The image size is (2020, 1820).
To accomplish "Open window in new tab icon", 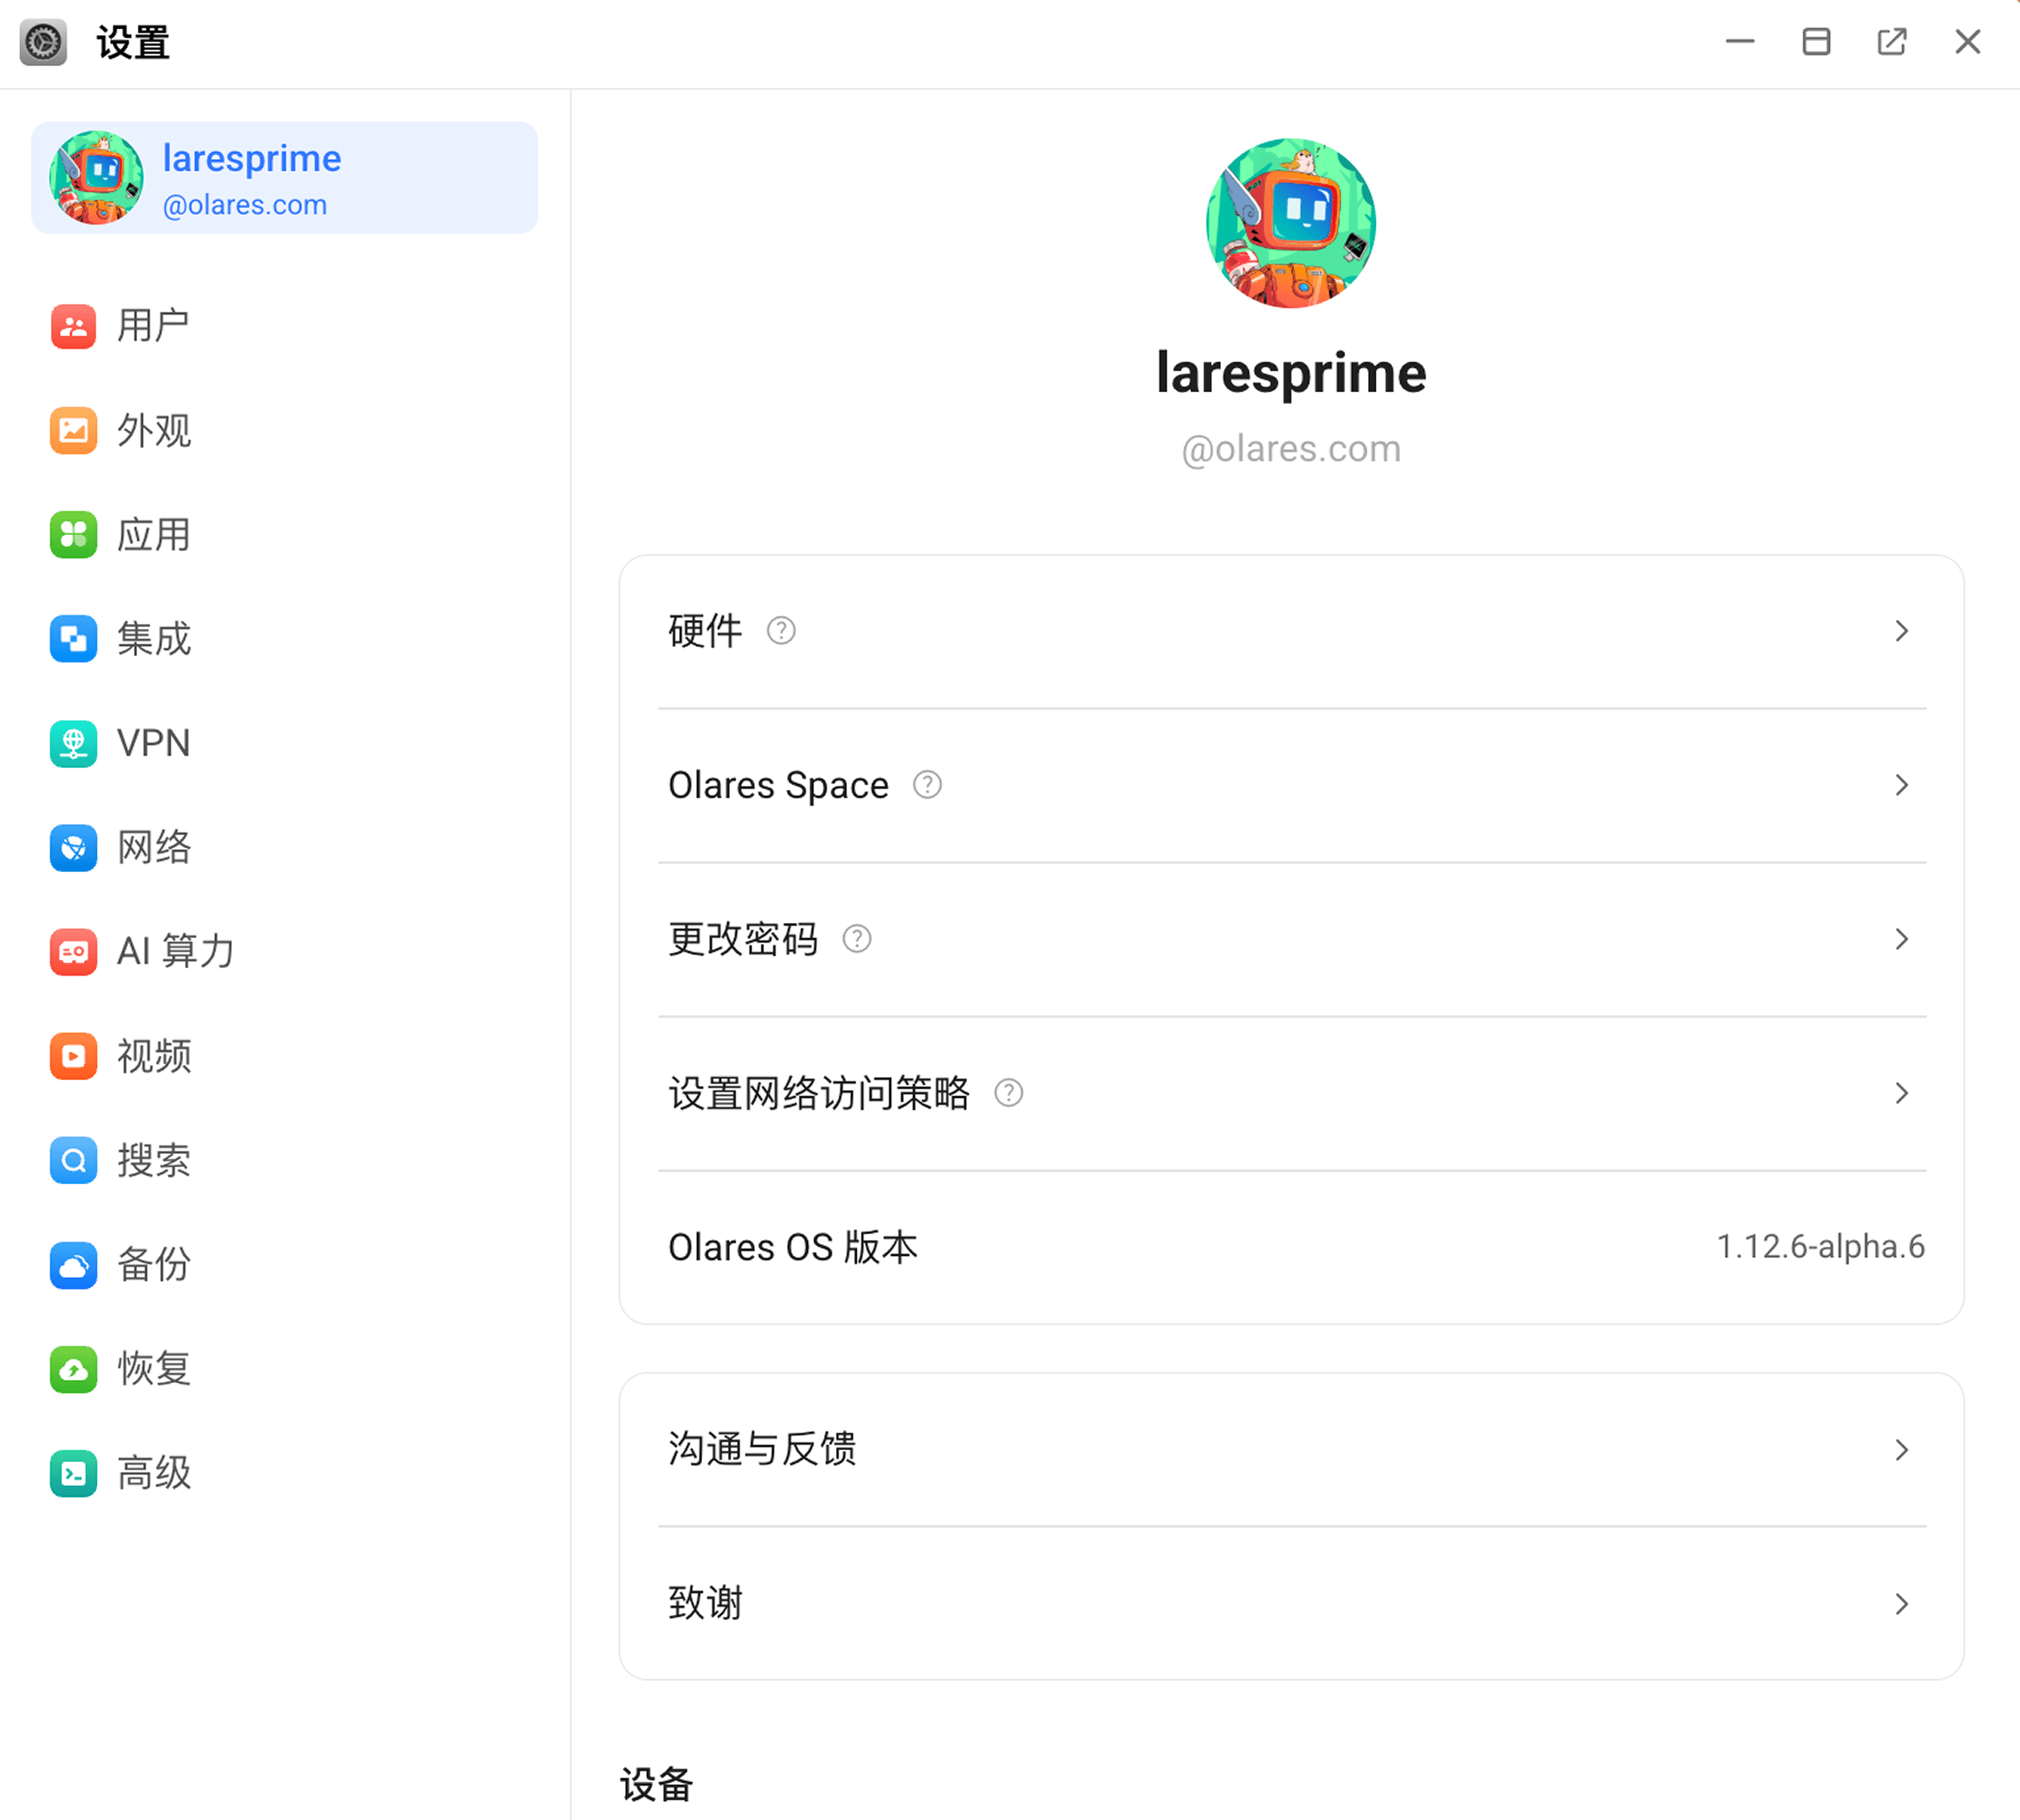I will coord(1891,42).
